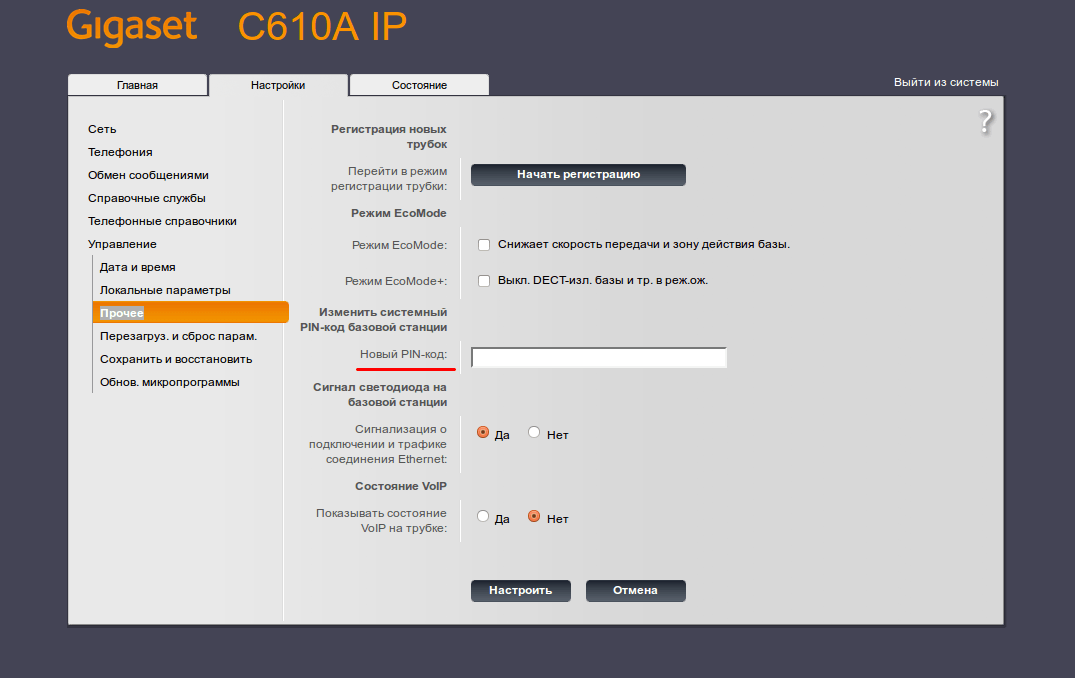Focus the Новый PIN-код input field
Viewport: 1075px width, 678px height.
click(599, 358)
